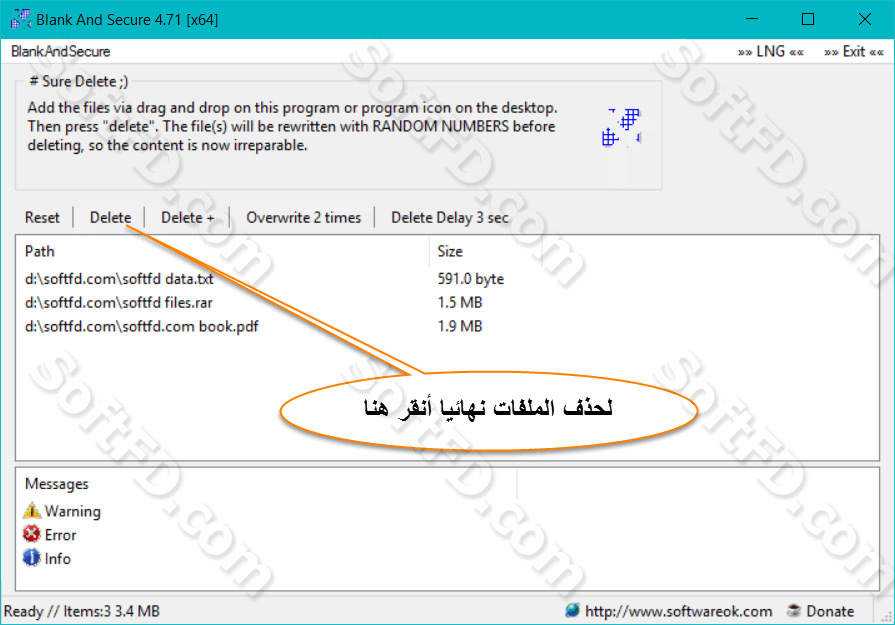895x625 pixels.
Task: Choose the Exit menu item
Action: point(854,51)
